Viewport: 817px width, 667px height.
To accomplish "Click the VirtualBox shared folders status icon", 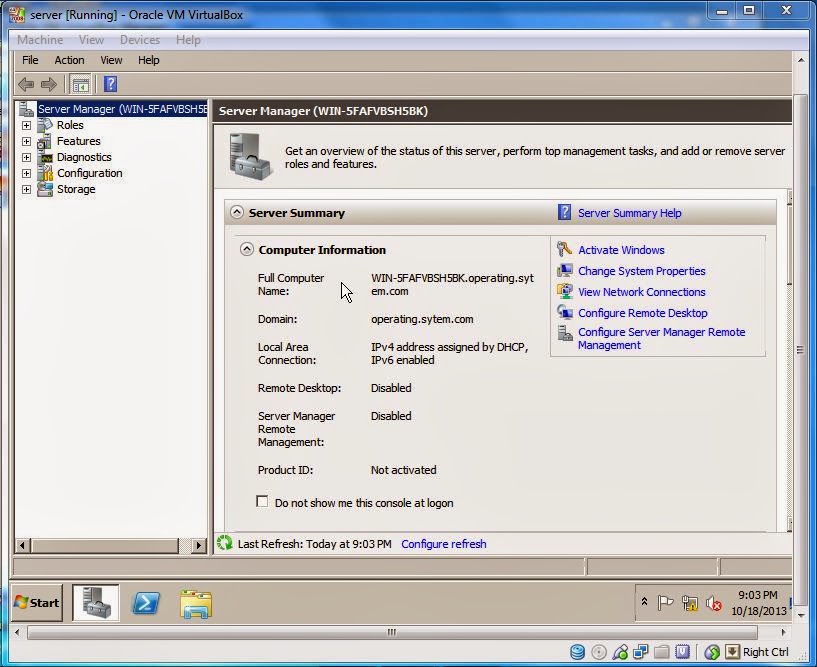I will [661, 651].
